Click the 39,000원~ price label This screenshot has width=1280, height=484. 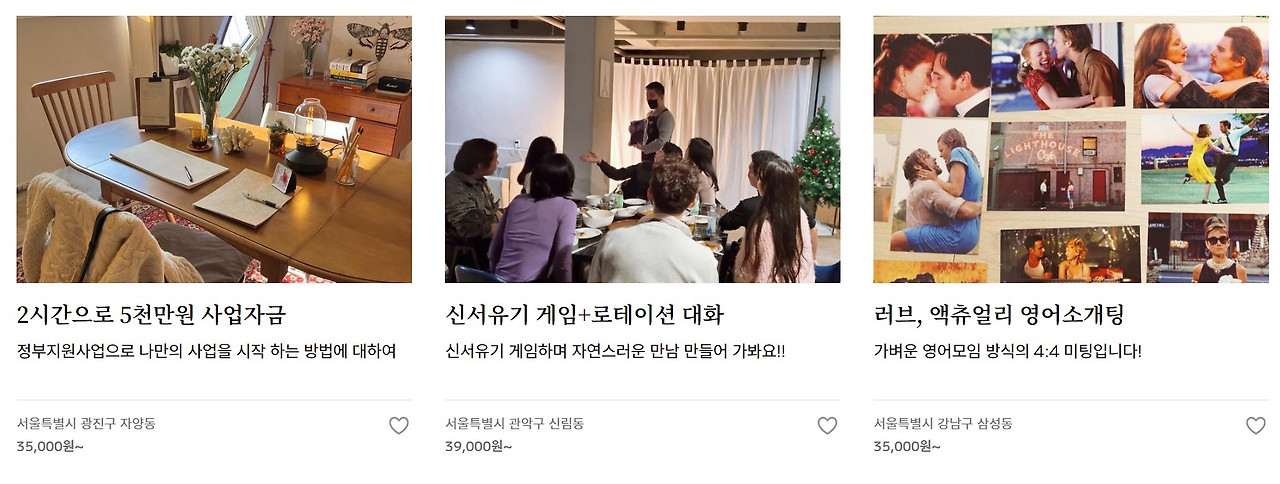click(478, 446)
